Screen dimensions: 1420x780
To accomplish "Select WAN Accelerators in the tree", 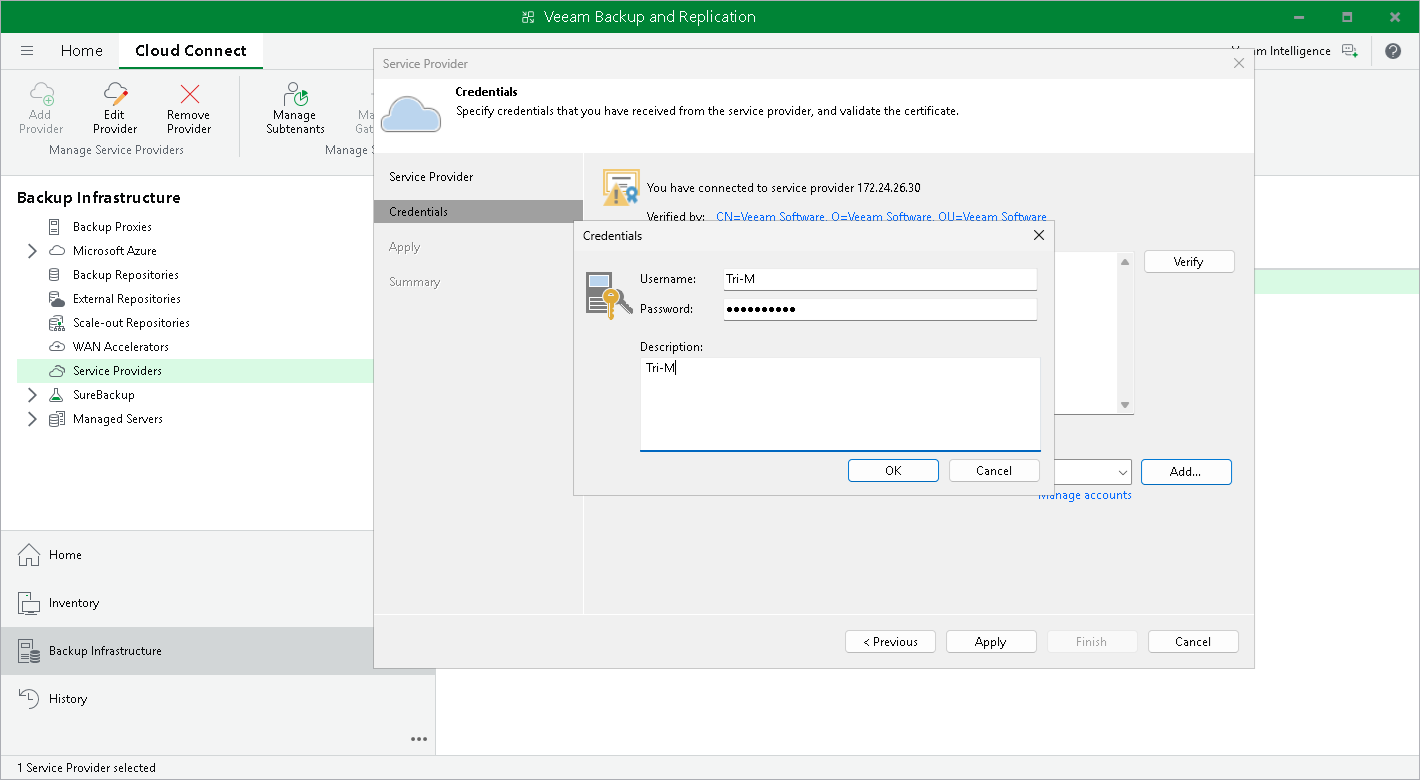I will tap(121, 347).
